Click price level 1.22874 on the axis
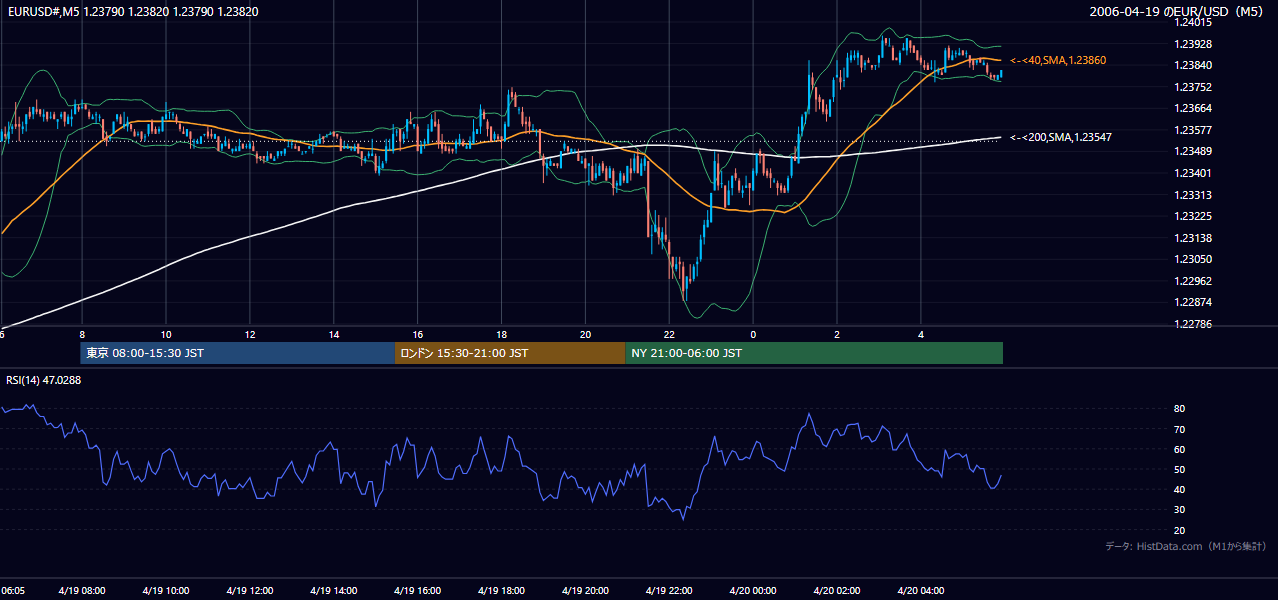The image size is (1278, 600). (x=1195, y=302)
